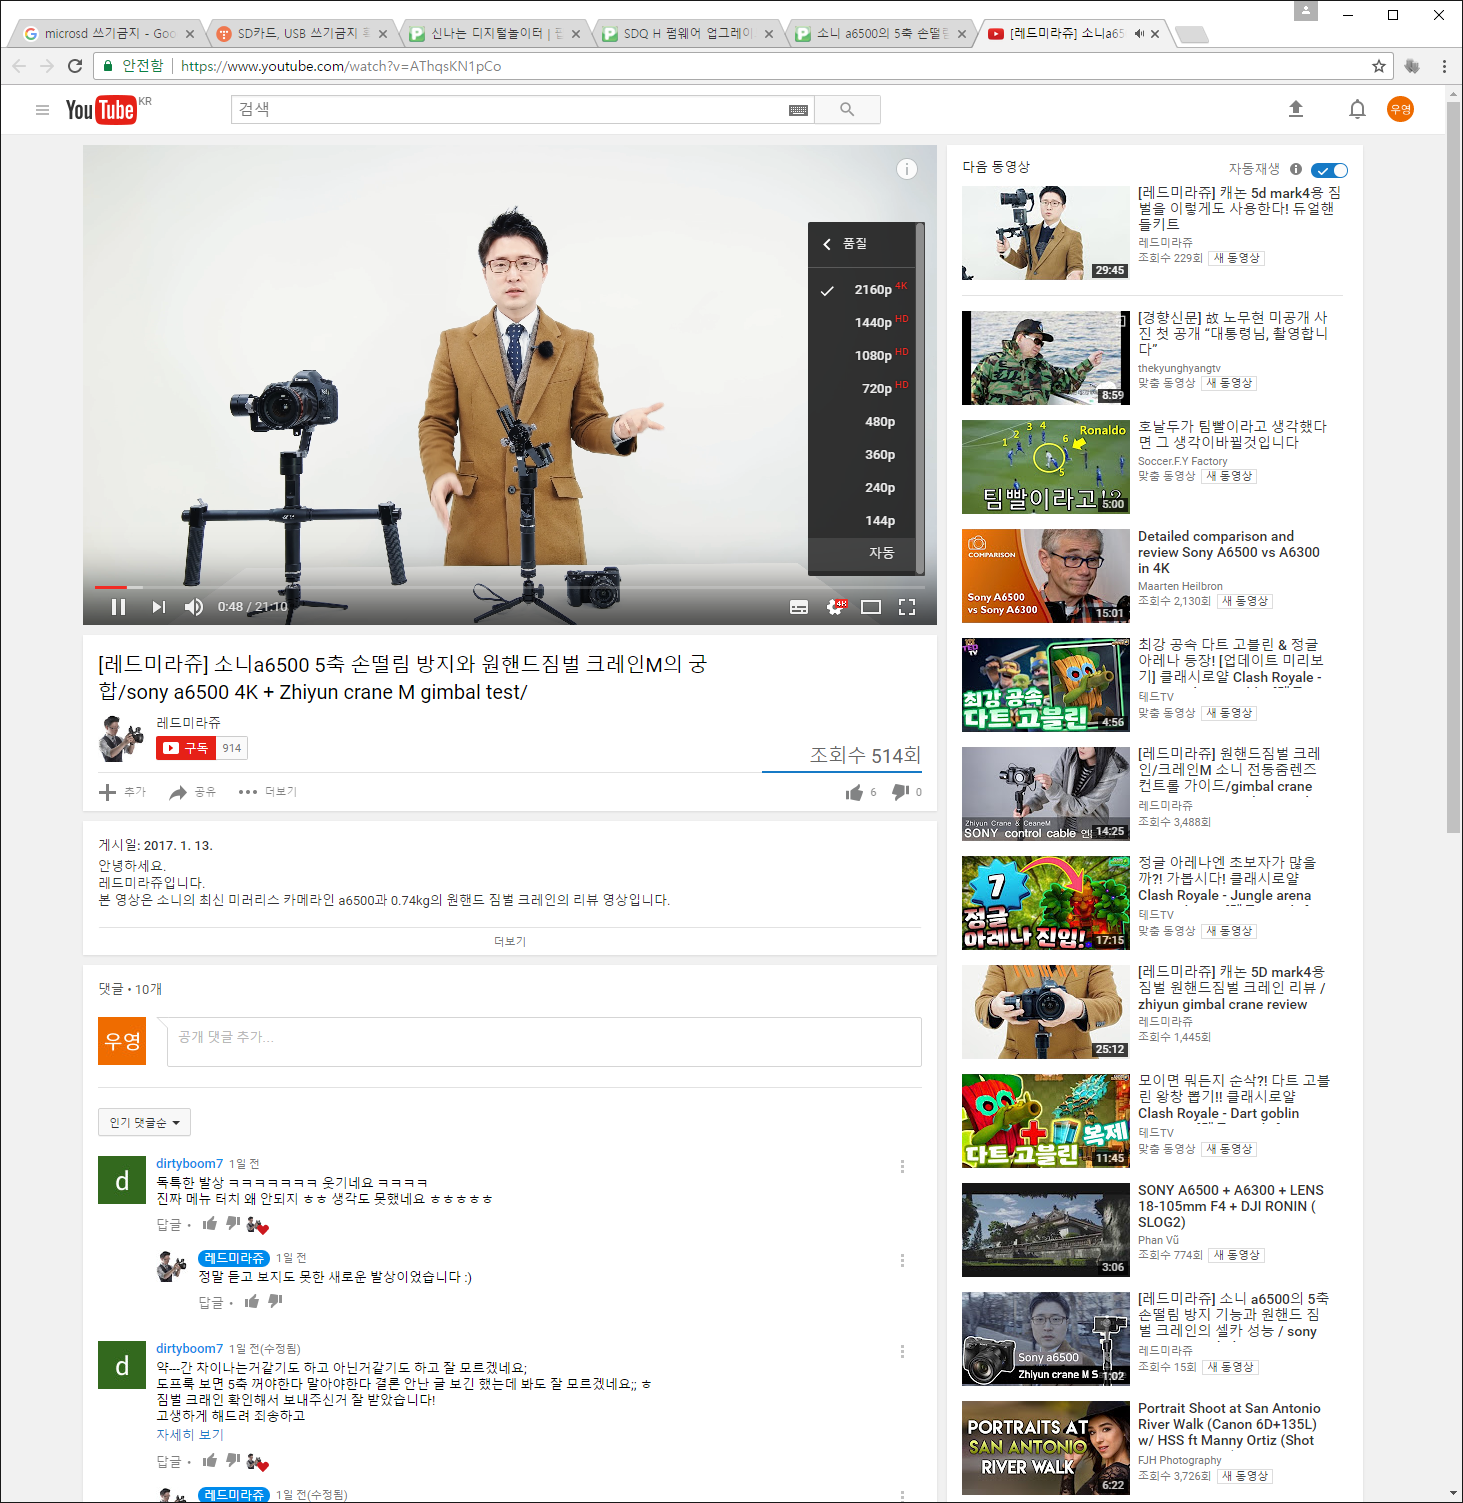Choose 720p quality from the menu

coord(876,388)
